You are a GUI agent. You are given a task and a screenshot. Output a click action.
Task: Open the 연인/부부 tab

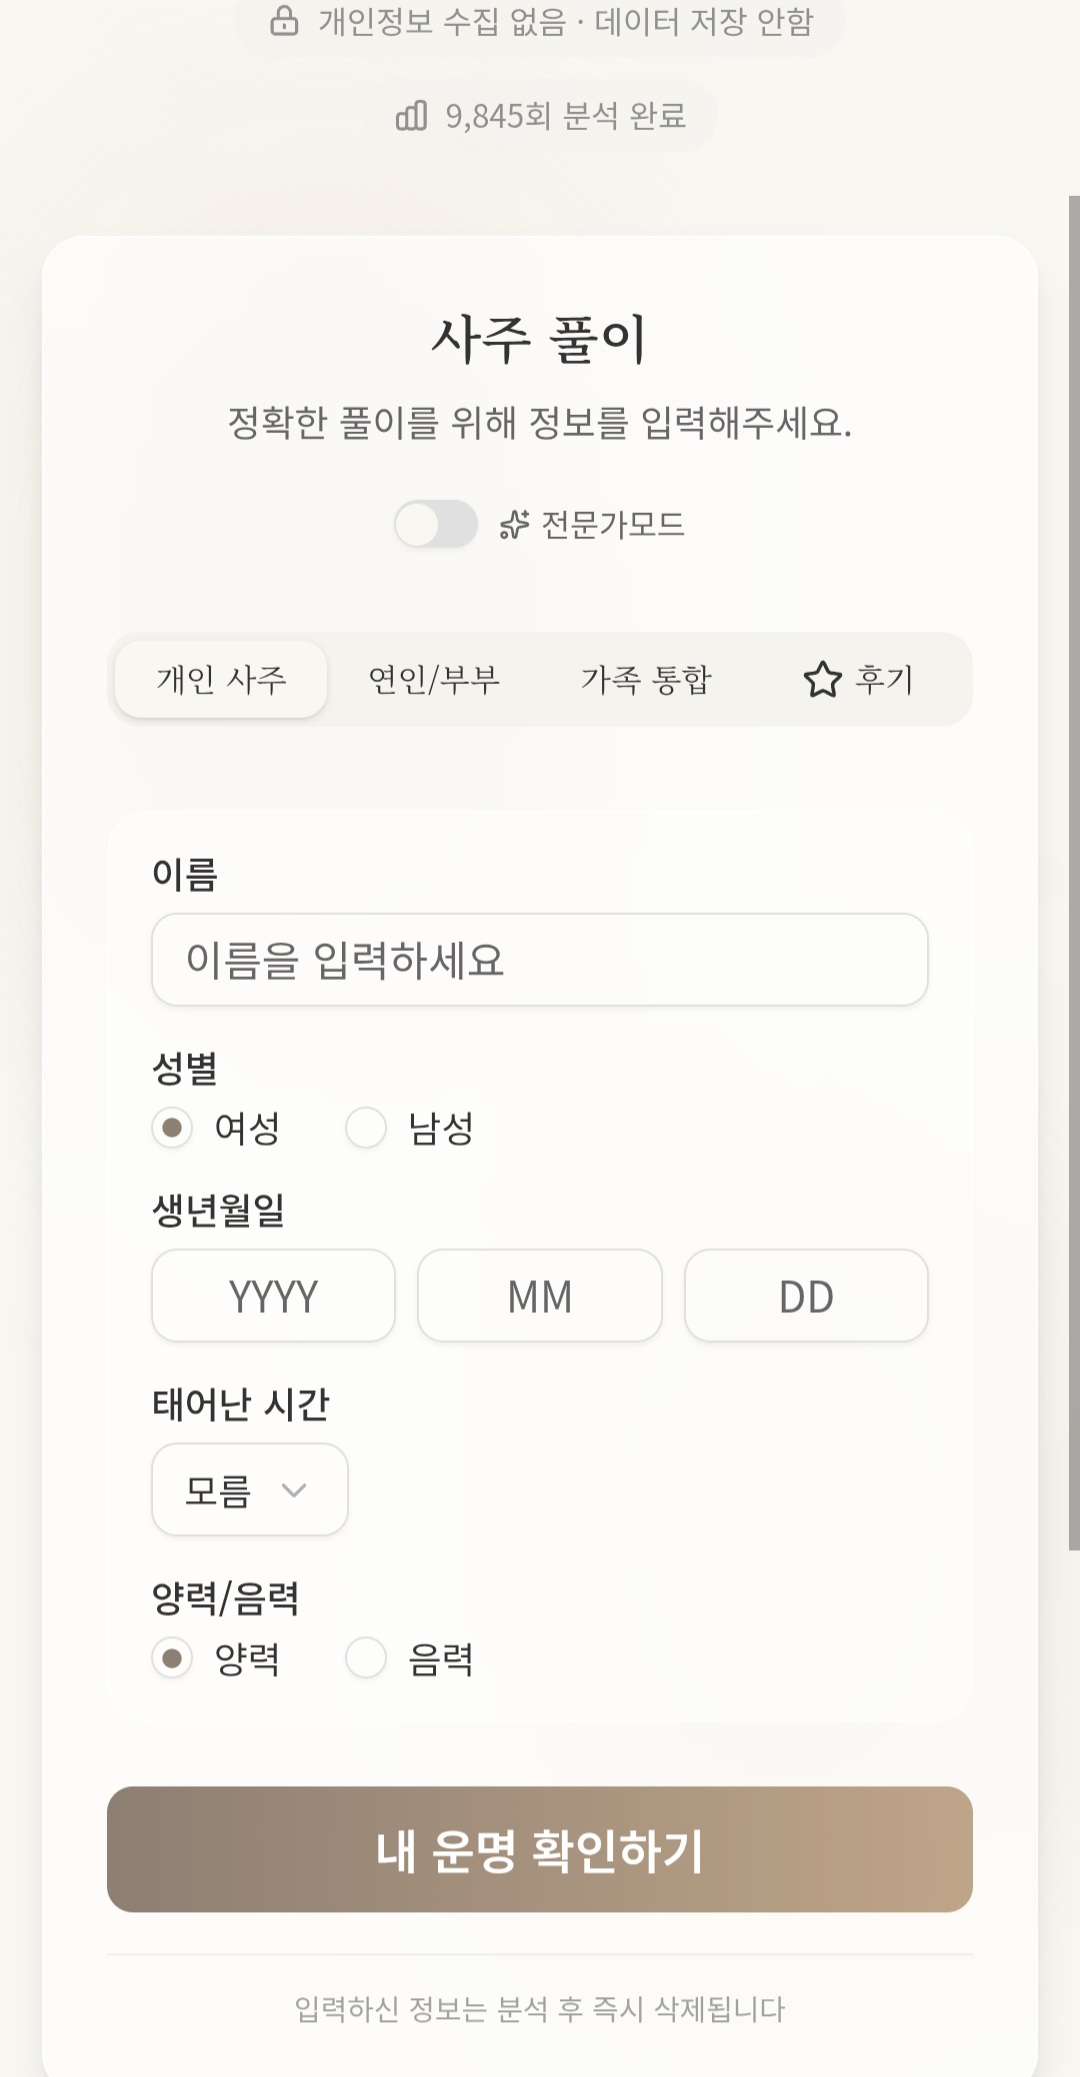[x=434, y=679]
